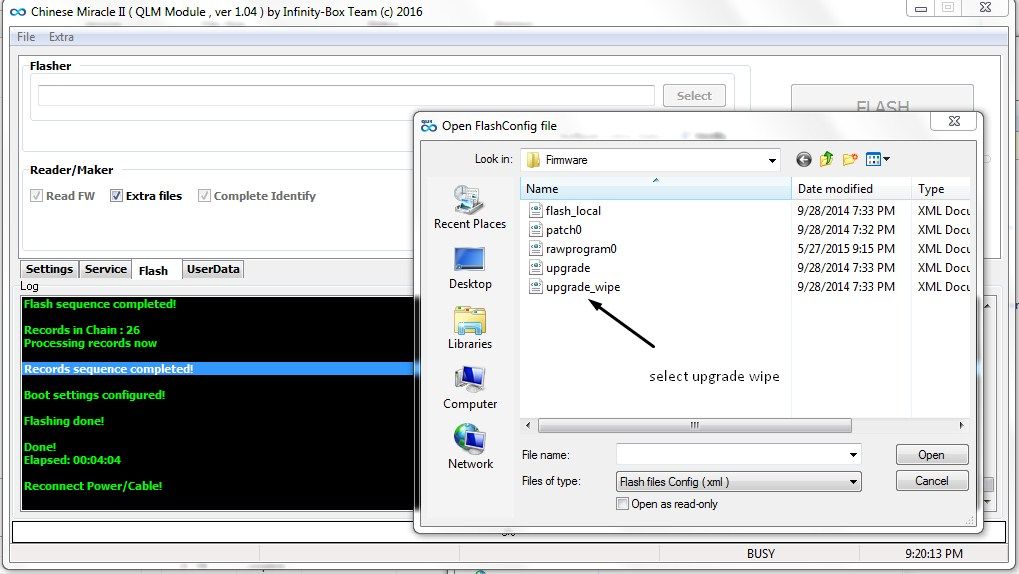Go to Recent Places in sidebar

(469, 208)
